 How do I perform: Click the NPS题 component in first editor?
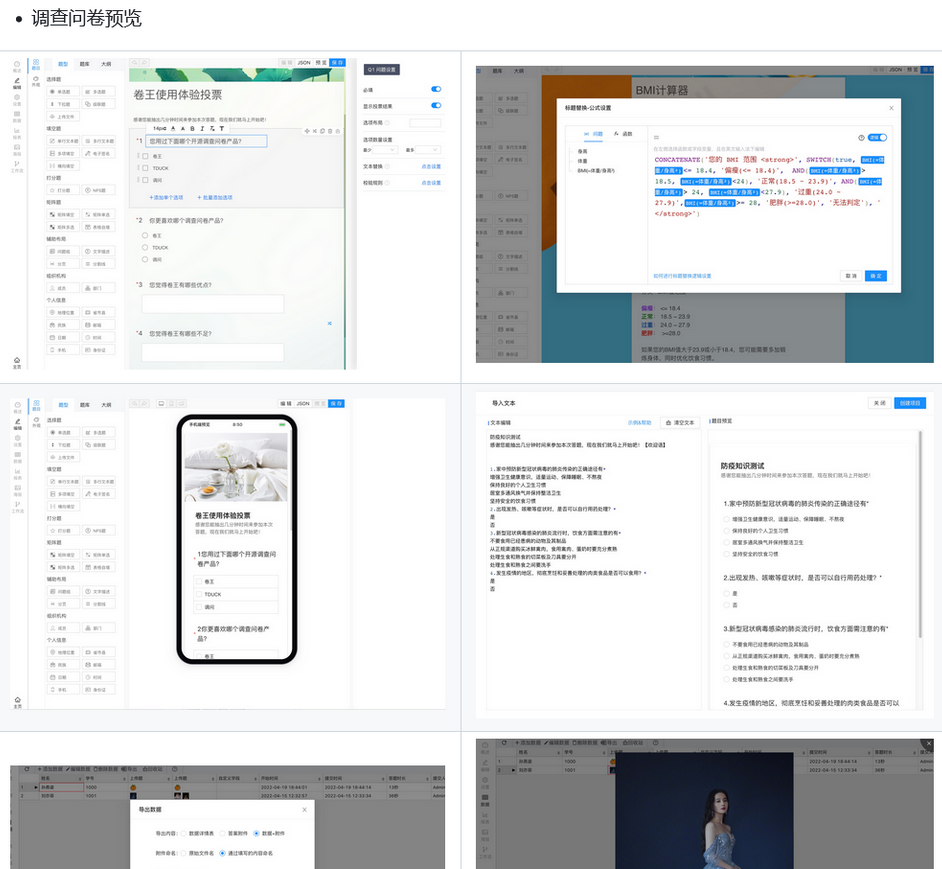click(x=99, y=190)
